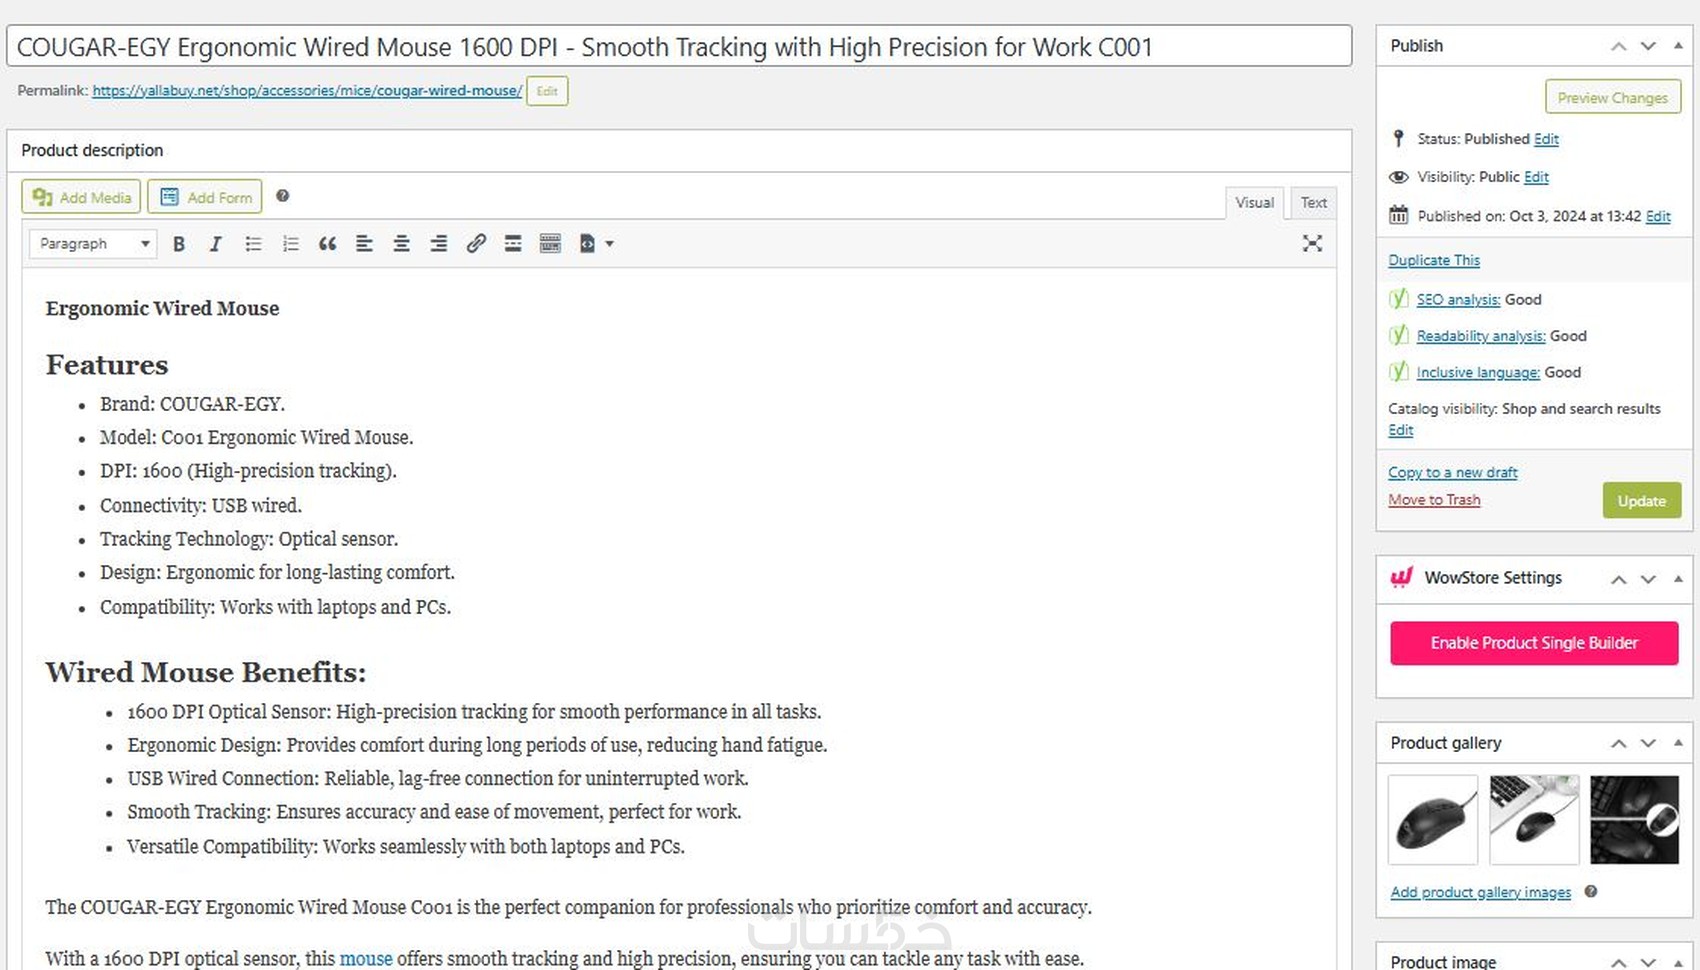Image resolution: width=1700 pixels, height=970 pixels.
Task: Edit the permalink slug
Action: [x=547, y=91]
